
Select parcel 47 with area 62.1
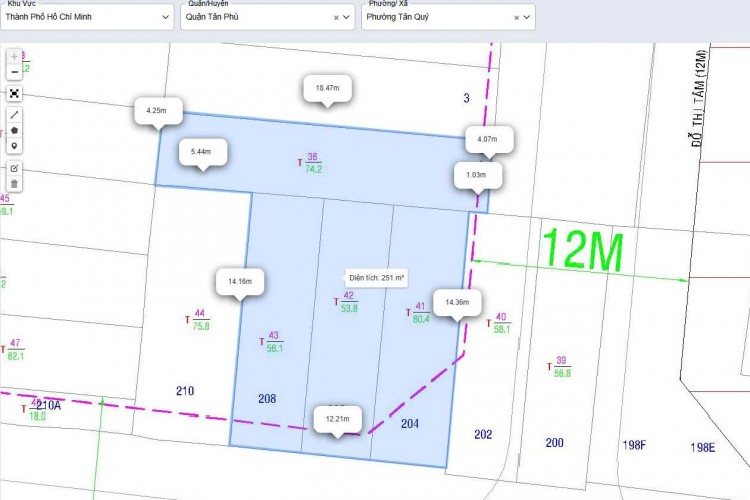[13, 349]
